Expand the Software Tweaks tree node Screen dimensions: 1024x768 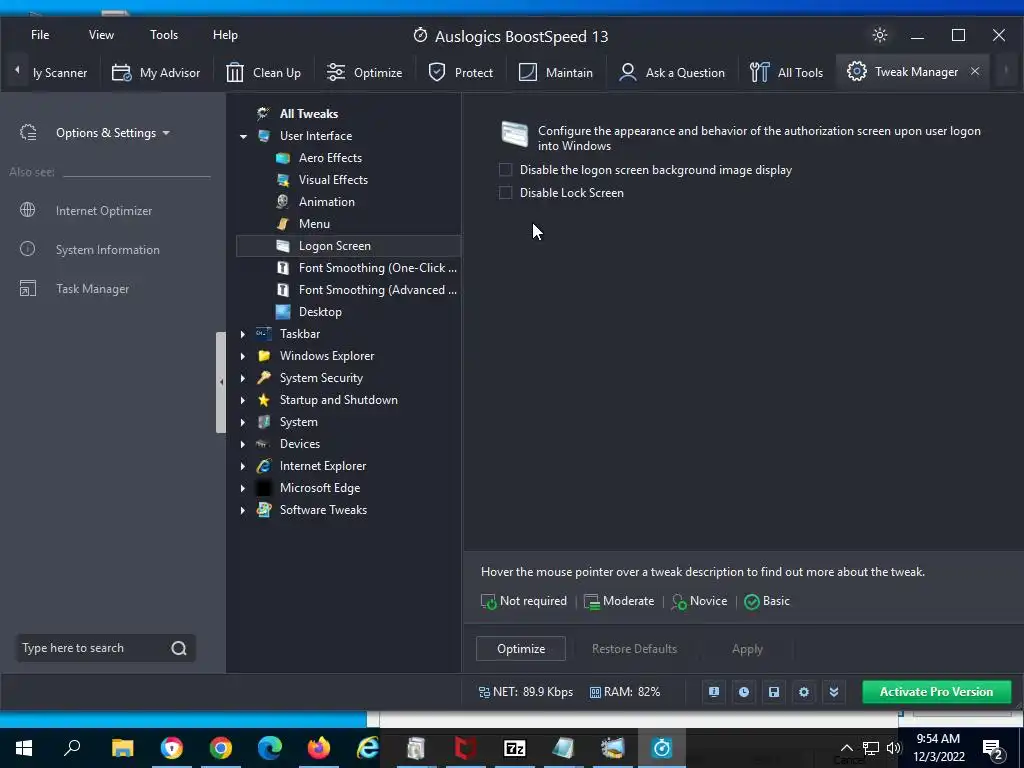click(x=243, y=510)
